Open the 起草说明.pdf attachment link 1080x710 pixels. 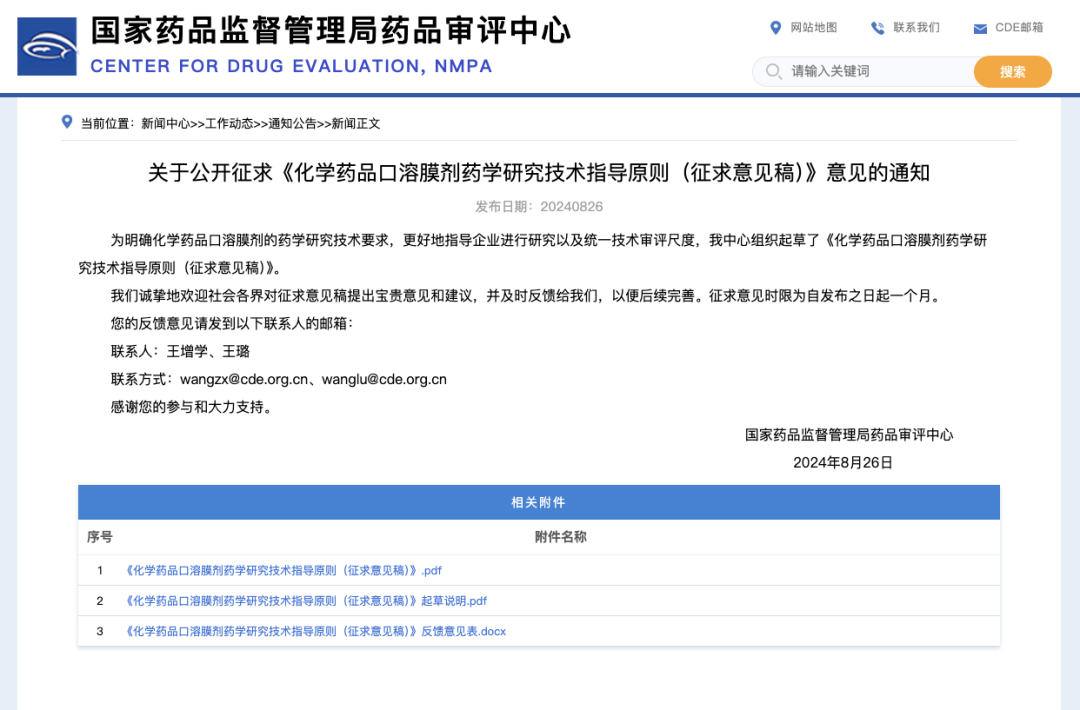click(306, 601)
